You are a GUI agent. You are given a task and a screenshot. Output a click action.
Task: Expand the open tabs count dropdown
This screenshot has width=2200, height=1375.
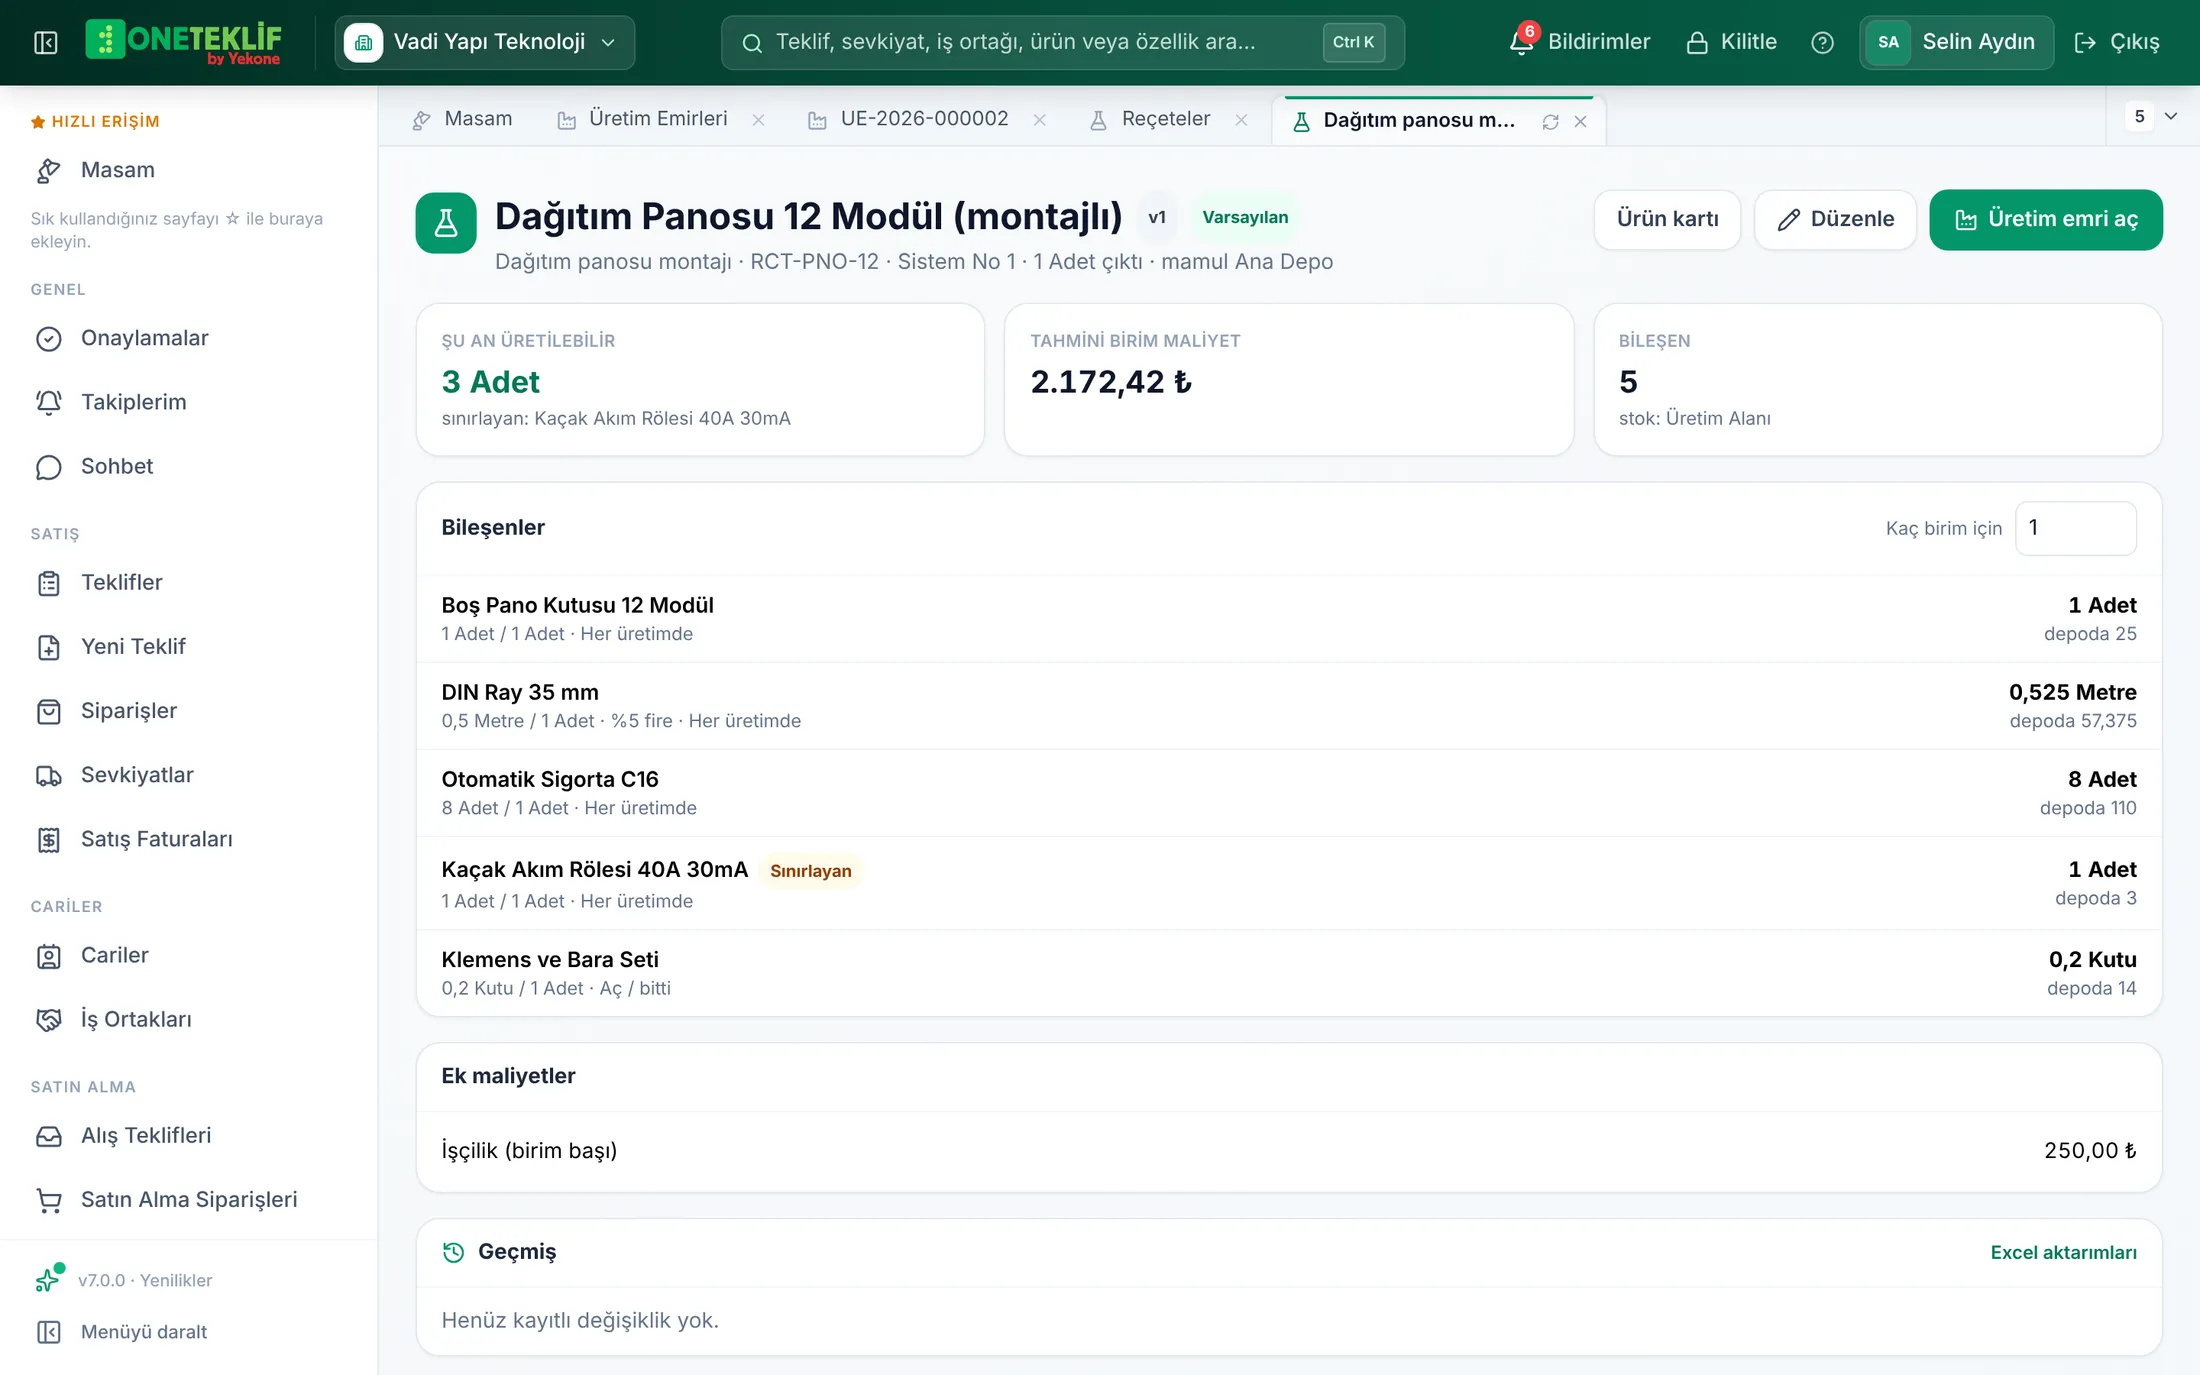2154,117
